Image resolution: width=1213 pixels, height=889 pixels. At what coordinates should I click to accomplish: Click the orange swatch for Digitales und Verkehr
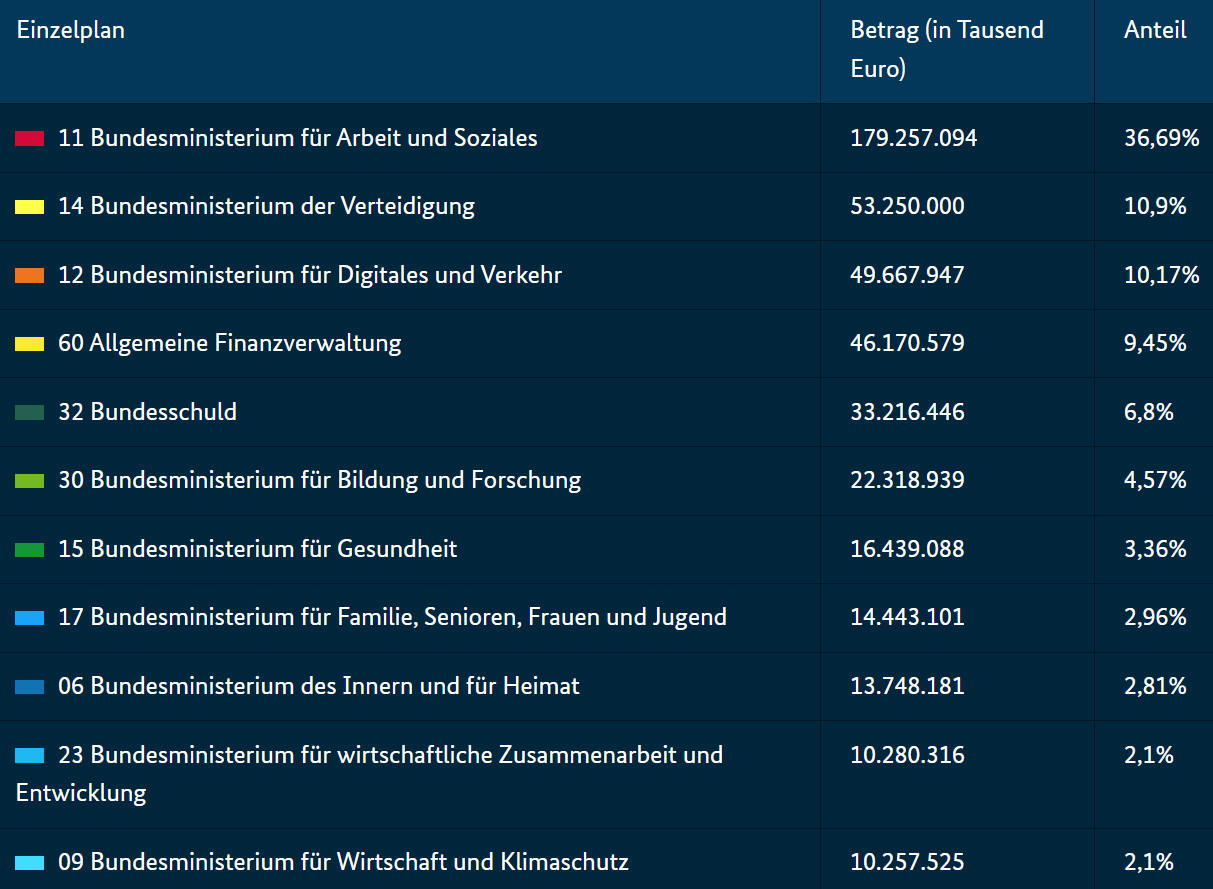30,276
